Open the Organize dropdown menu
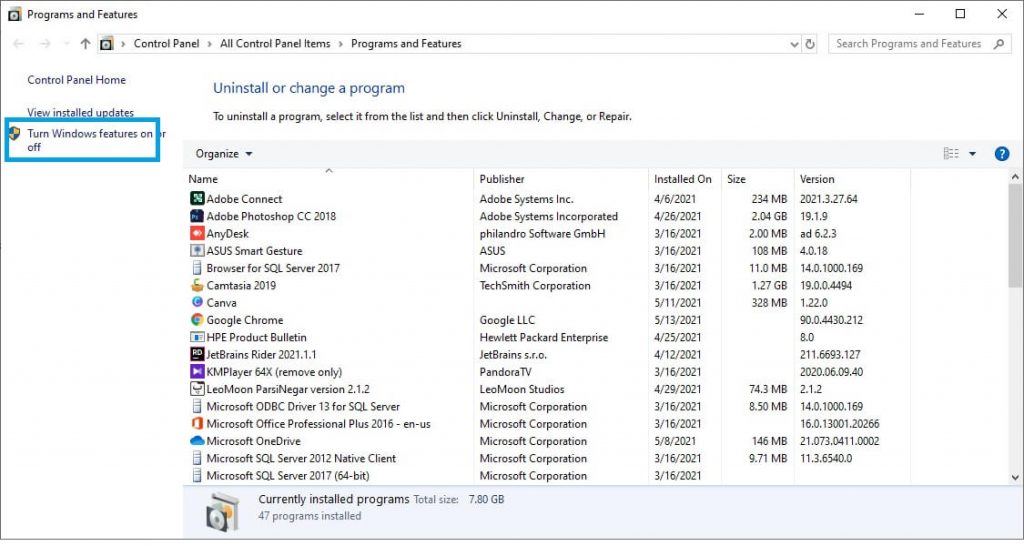The height and width of the screenshot is (546, 1024). [223, 153]
